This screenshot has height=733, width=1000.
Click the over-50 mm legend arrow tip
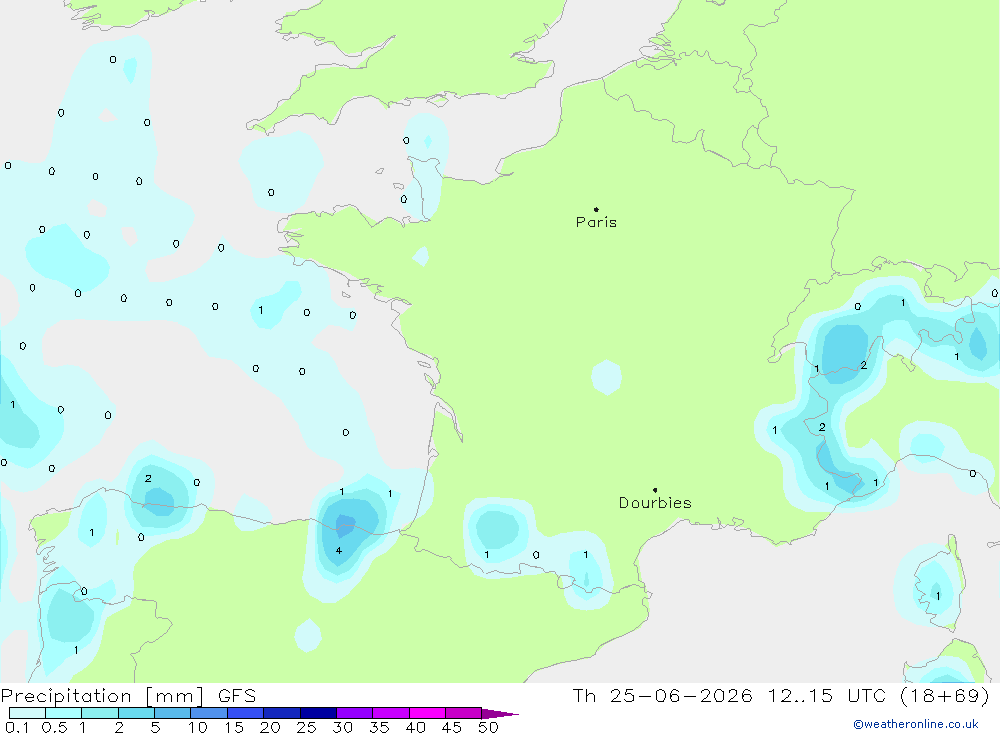tap(501, 714)
